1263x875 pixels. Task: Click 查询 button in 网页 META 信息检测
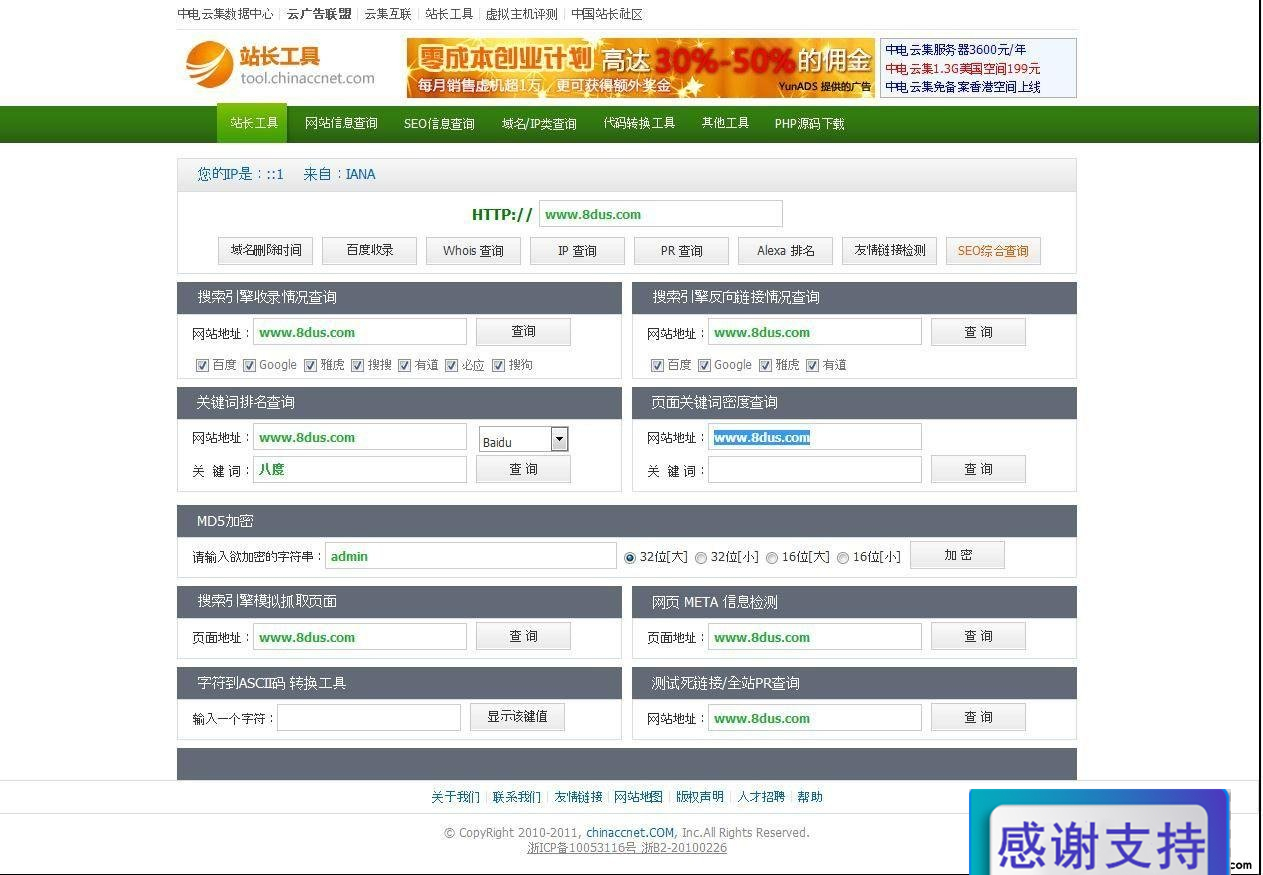tap(978, 636)
